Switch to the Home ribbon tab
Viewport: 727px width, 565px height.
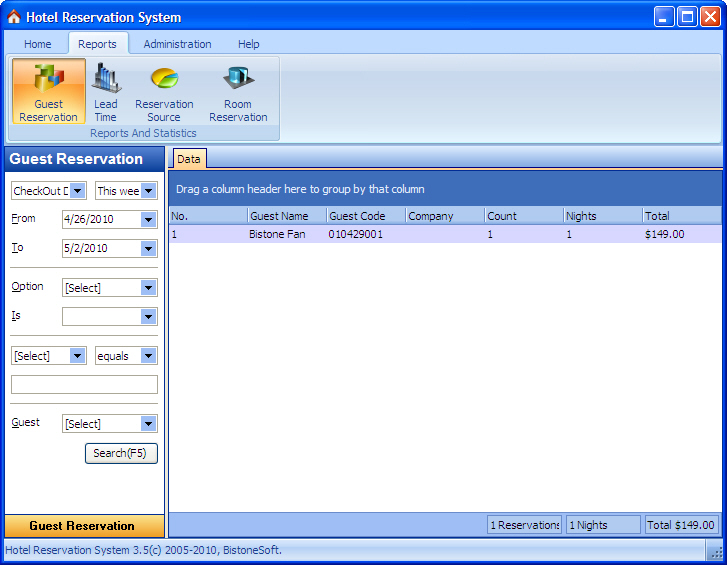[x=38, y=44]
